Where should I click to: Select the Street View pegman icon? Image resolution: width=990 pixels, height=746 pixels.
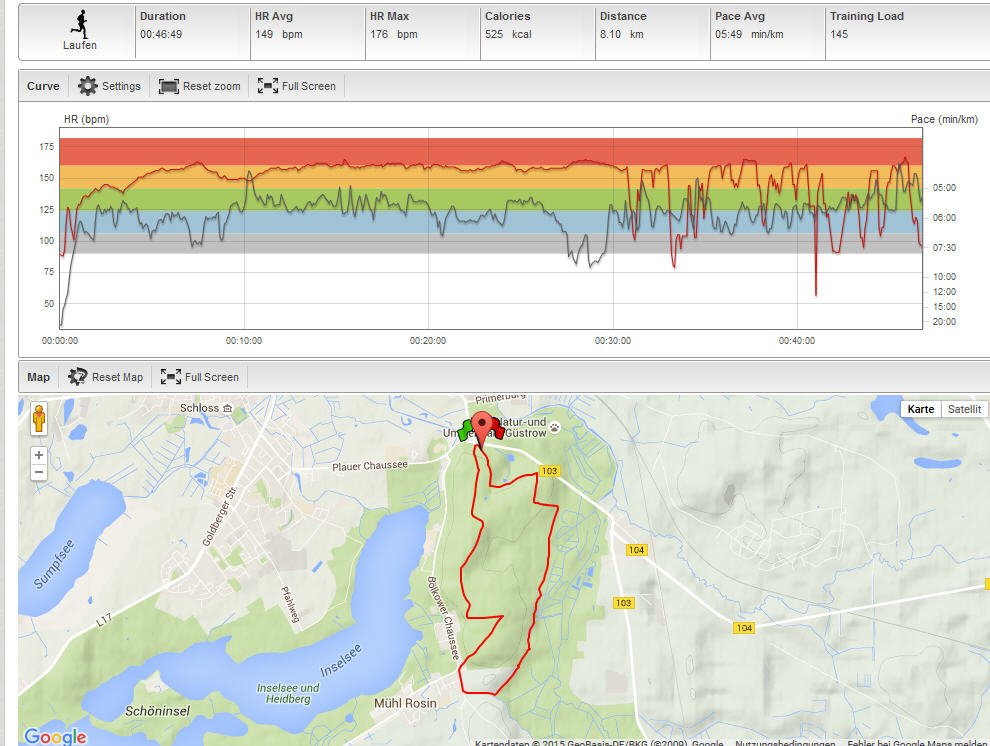39,418
